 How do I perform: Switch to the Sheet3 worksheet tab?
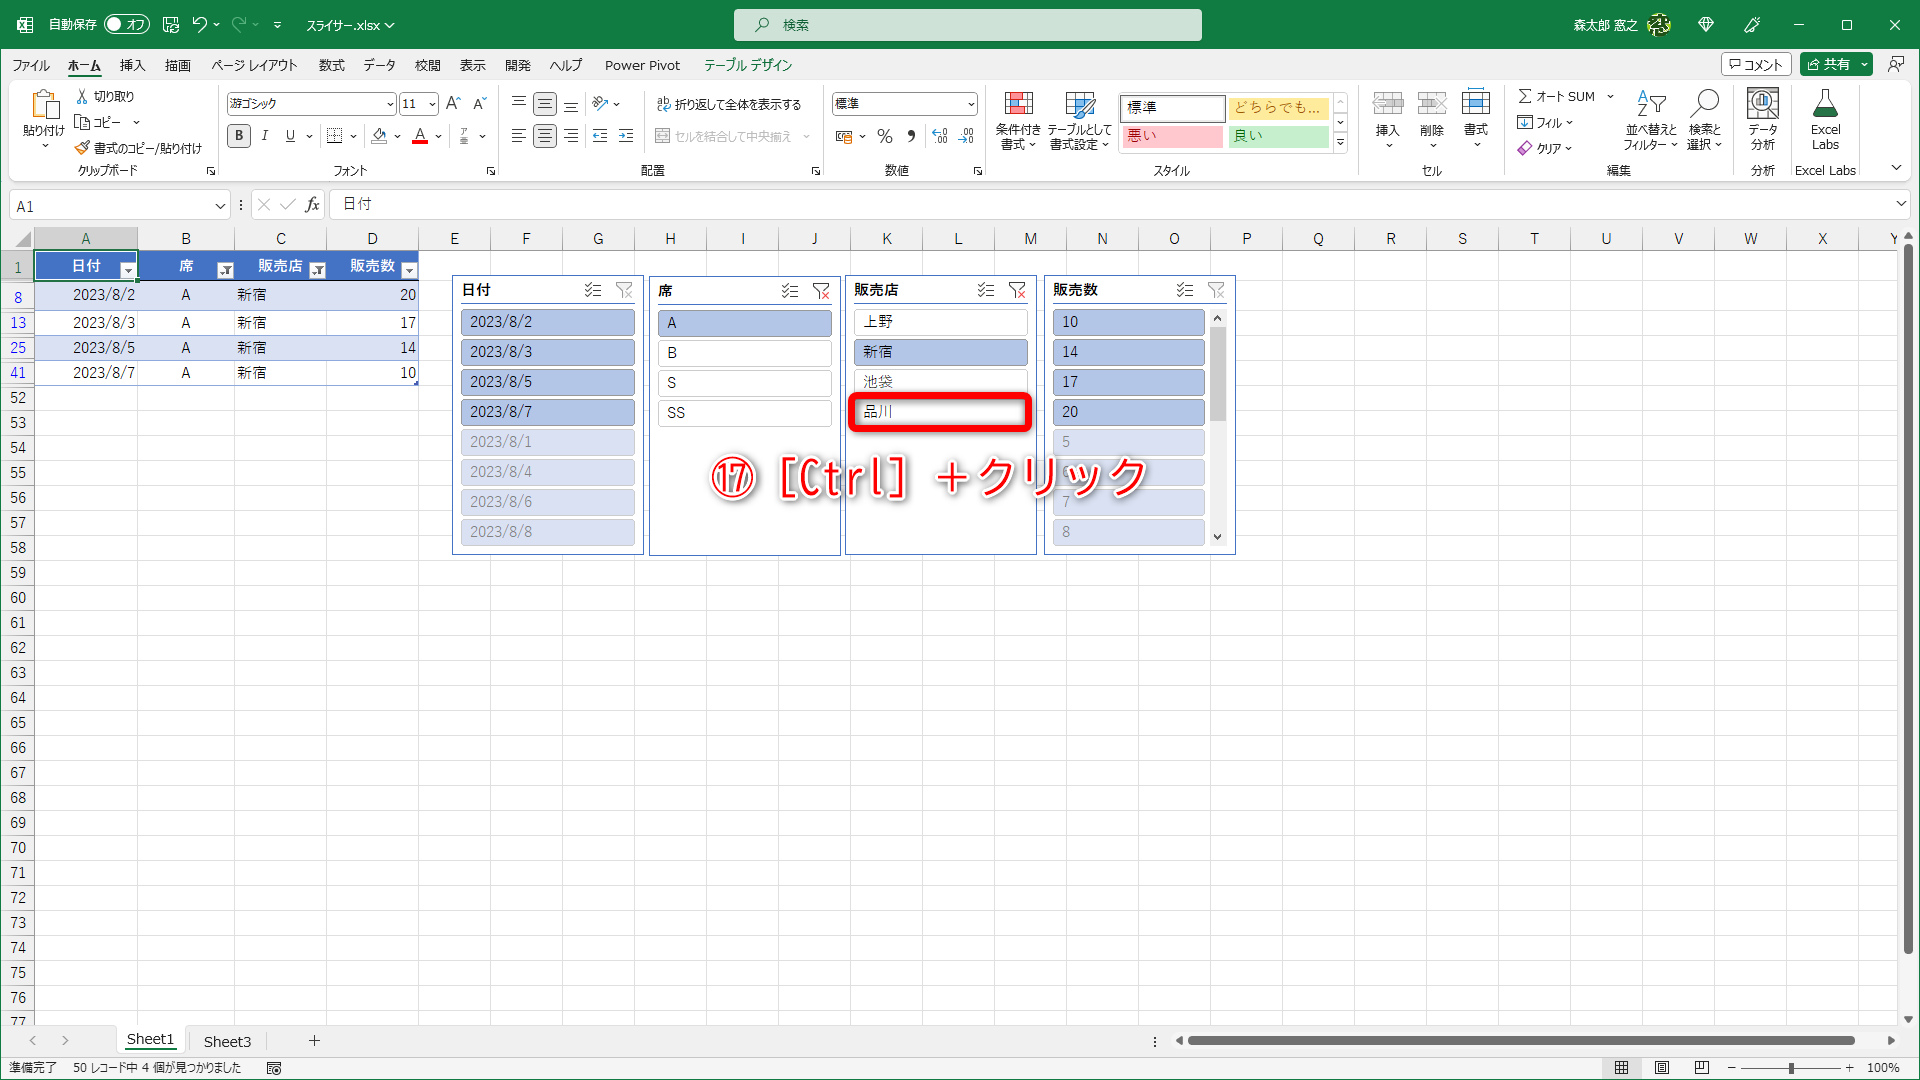click(227, 1040)
